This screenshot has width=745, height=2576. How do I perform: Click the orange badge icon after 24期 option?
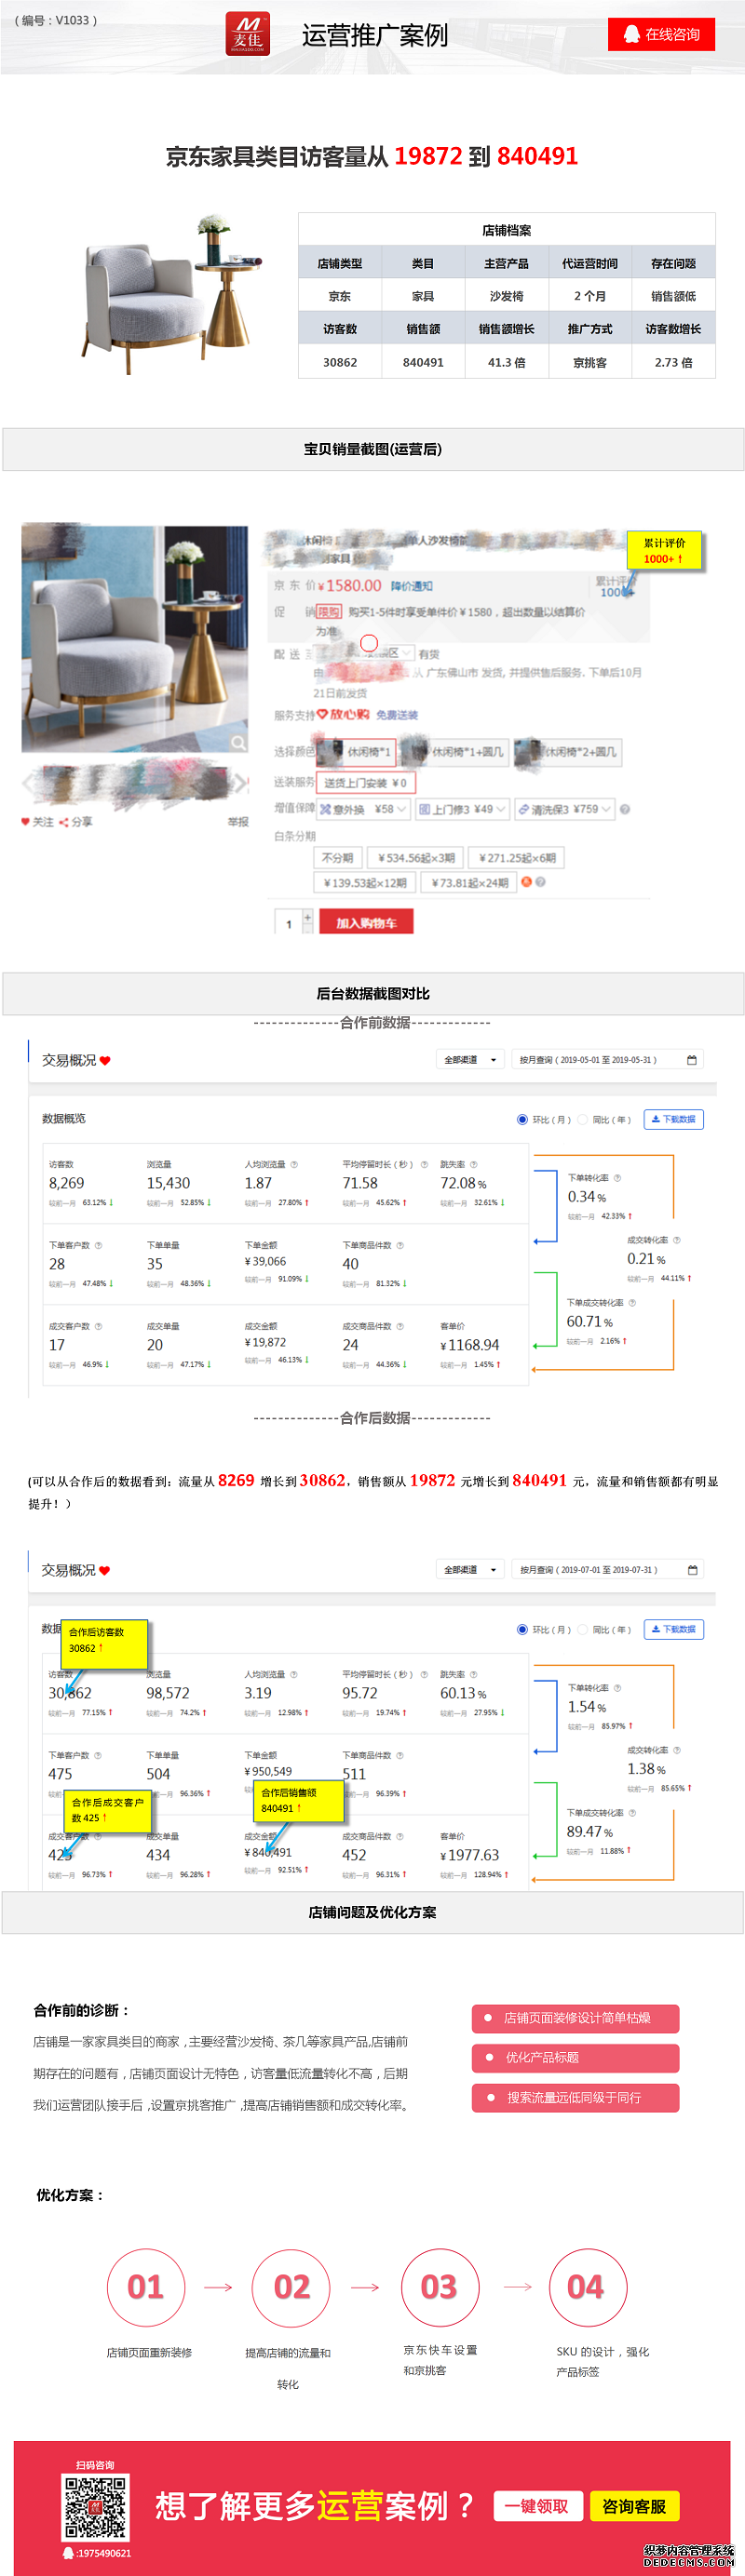click(526, 882)
